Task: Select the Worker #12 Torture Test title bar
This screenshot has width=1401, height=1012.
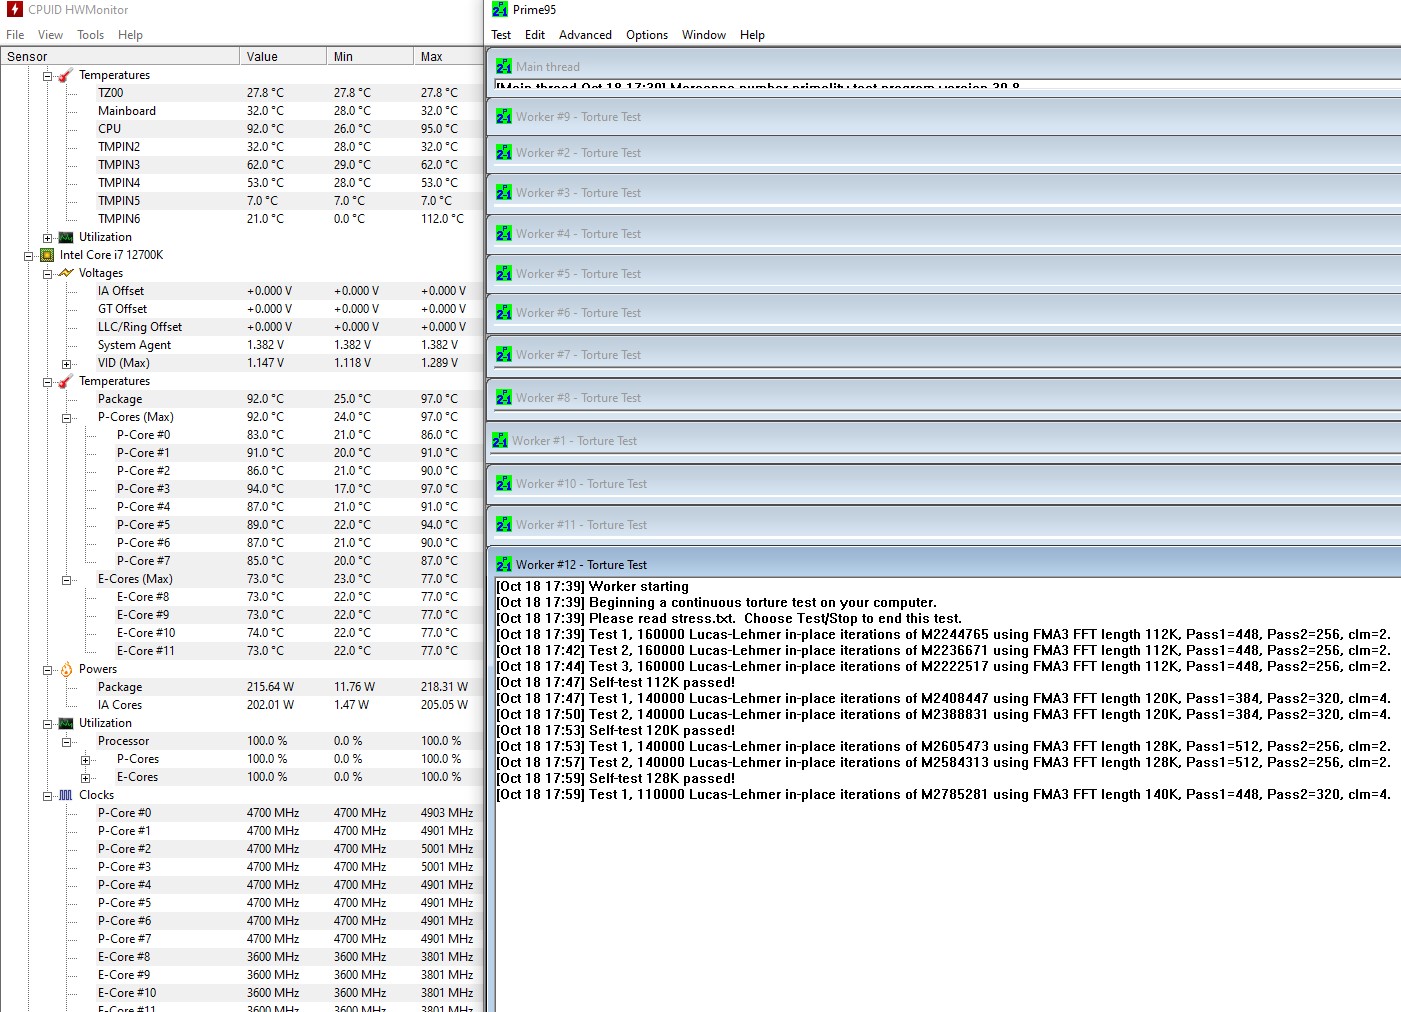Action: (945, 564)
